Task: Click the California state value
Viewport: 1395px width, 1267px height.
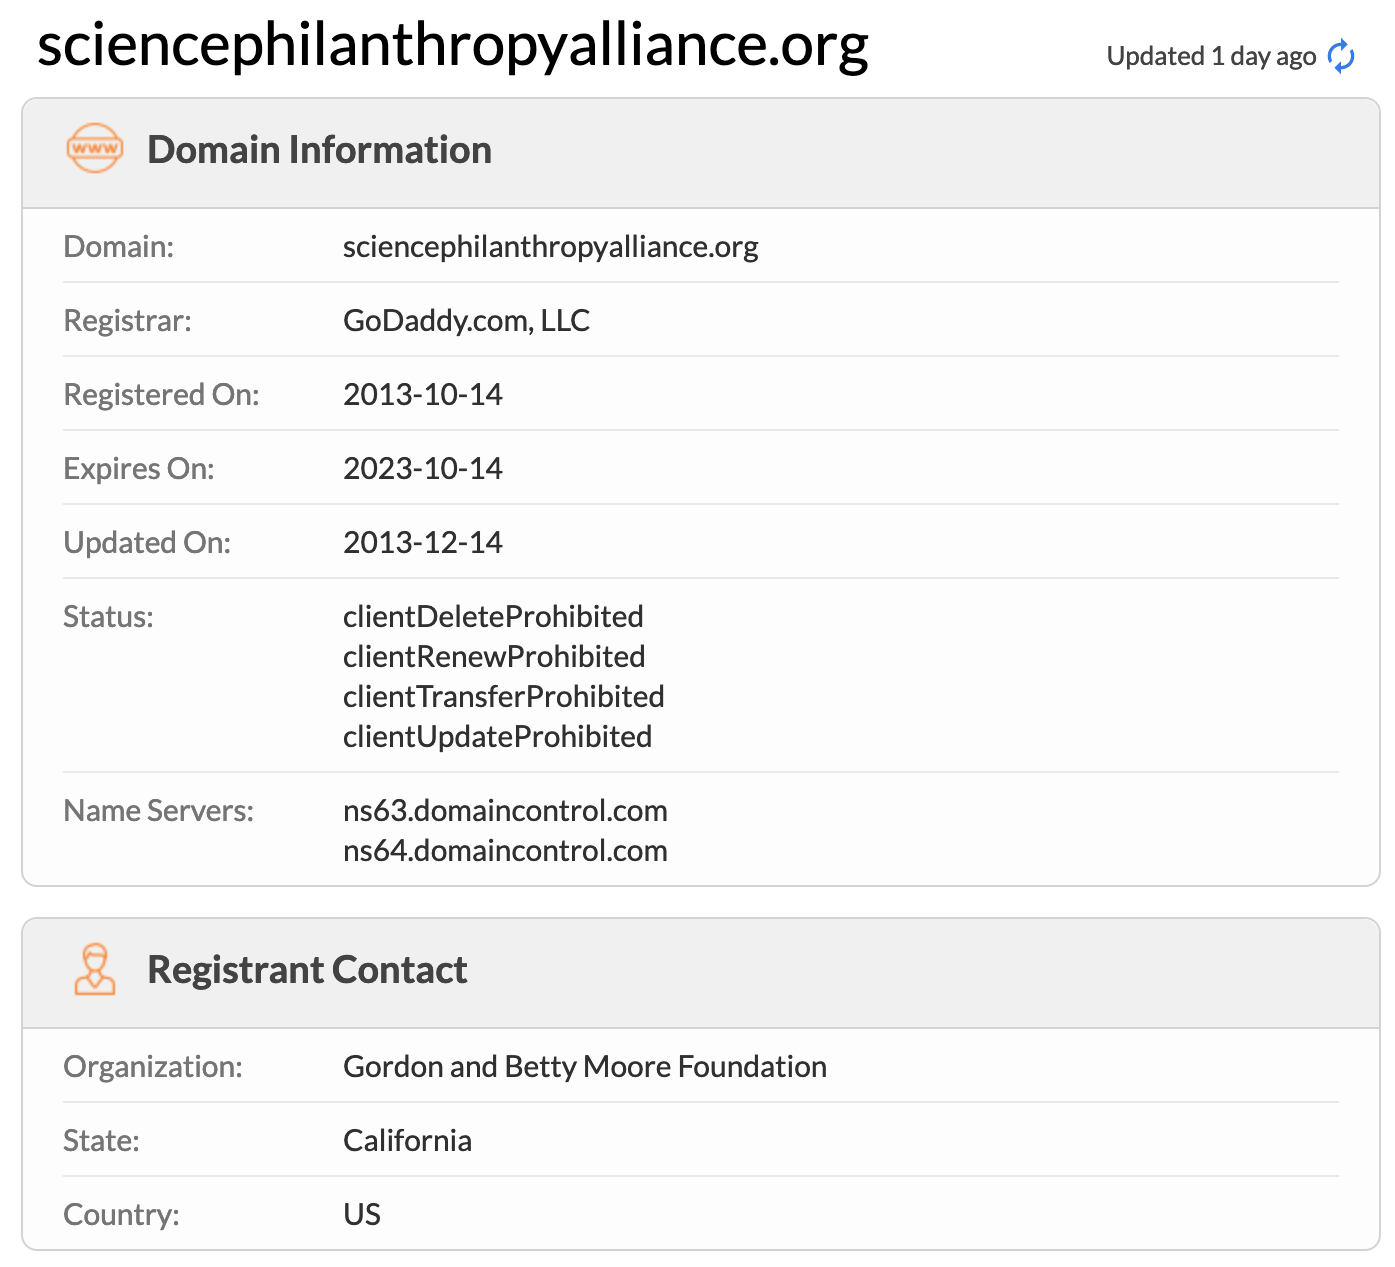Action: 407,1140
